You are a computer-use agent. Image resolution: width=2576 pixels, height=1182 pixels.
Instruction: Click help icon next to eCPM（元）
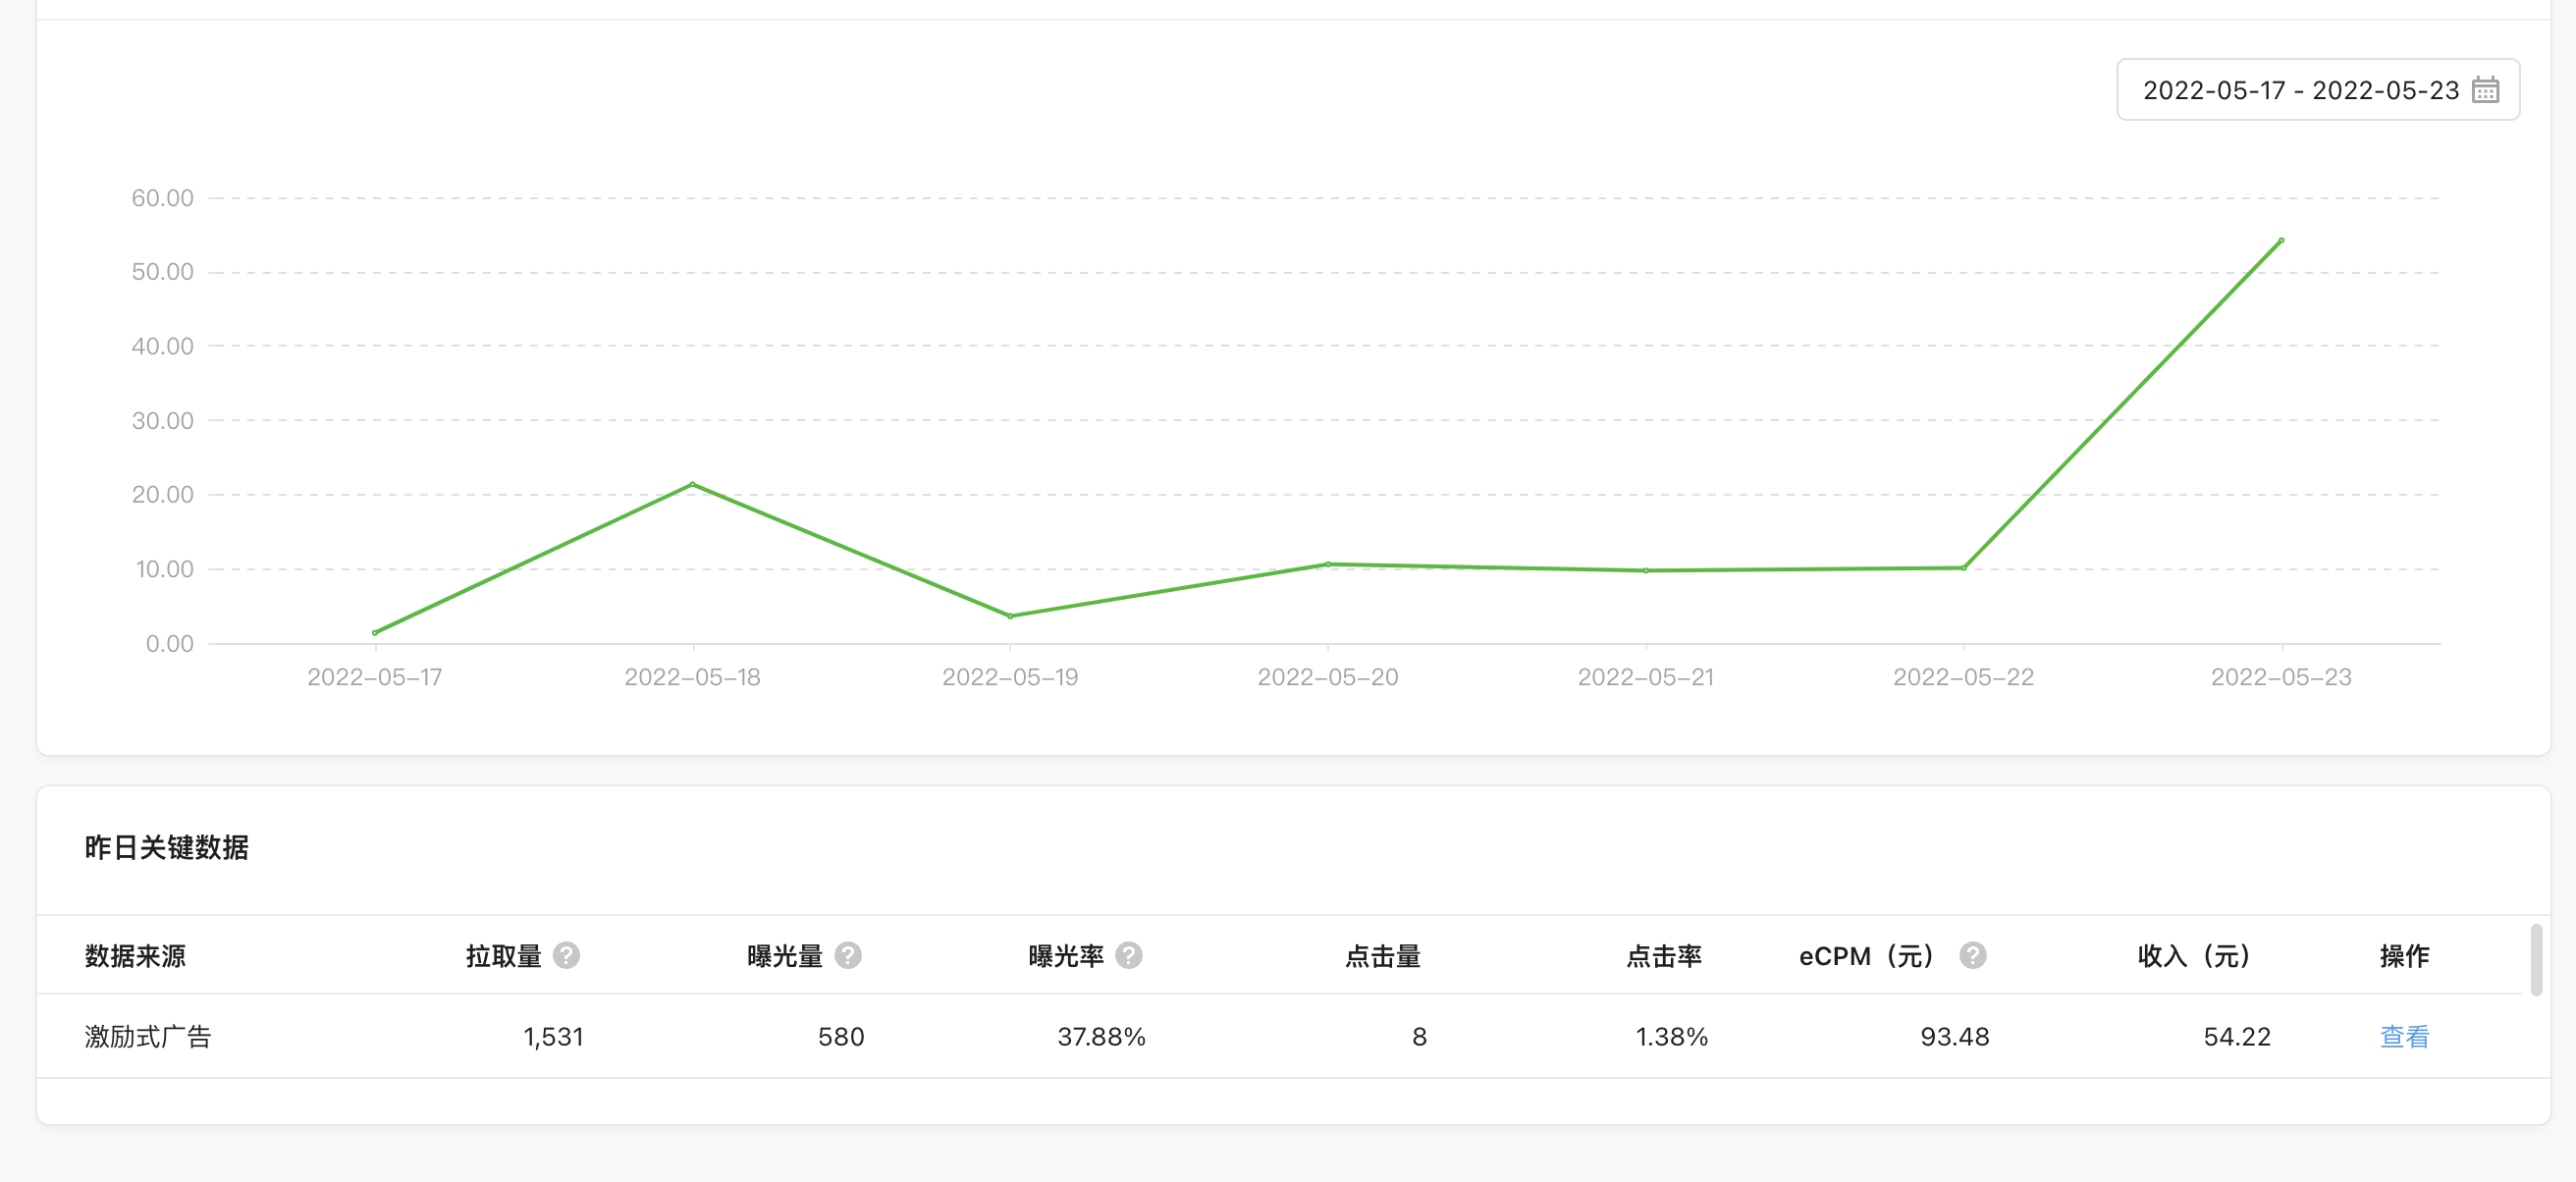tap(1972, 956)
